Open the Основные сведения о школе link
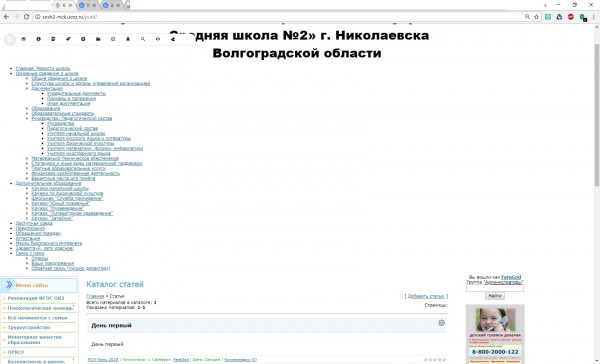Viewport: 600px width, 364px height. point(47,73)
